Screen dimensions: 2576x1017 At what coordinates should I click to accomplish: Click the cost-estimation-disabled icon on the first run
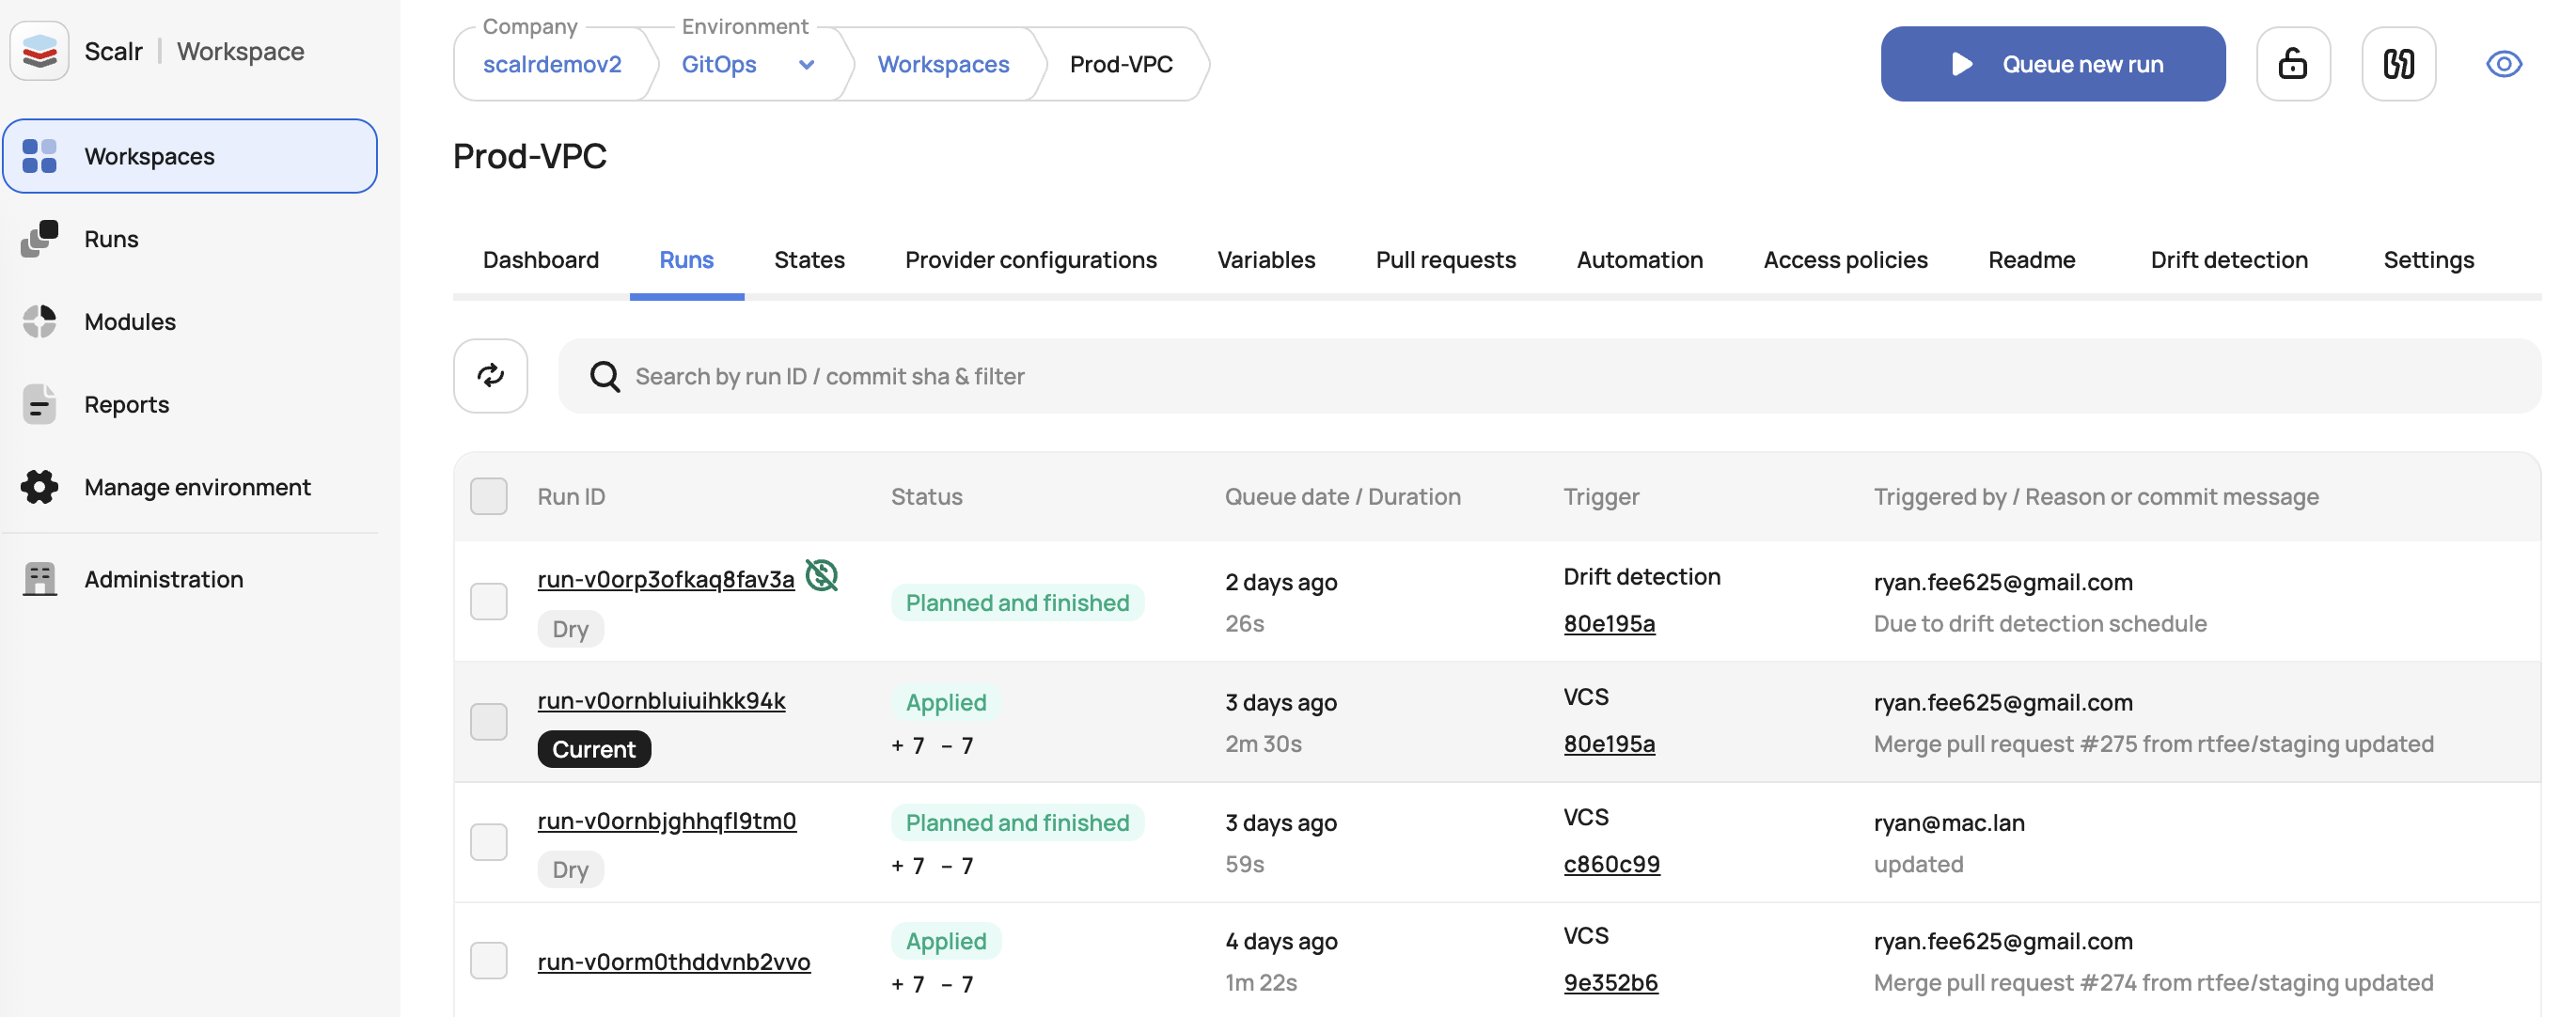(820, 575)
